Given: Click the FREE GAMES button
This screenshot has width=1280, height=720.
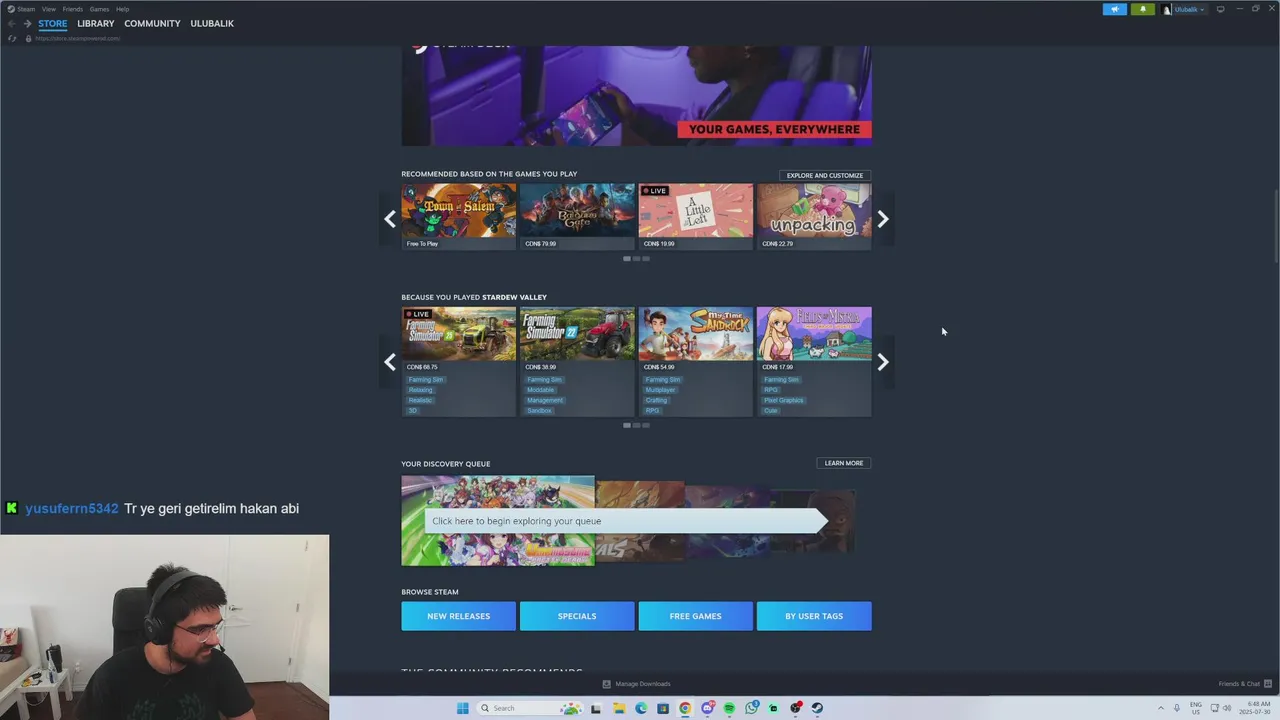Looking at the screenshot, I should click(696, 616).
